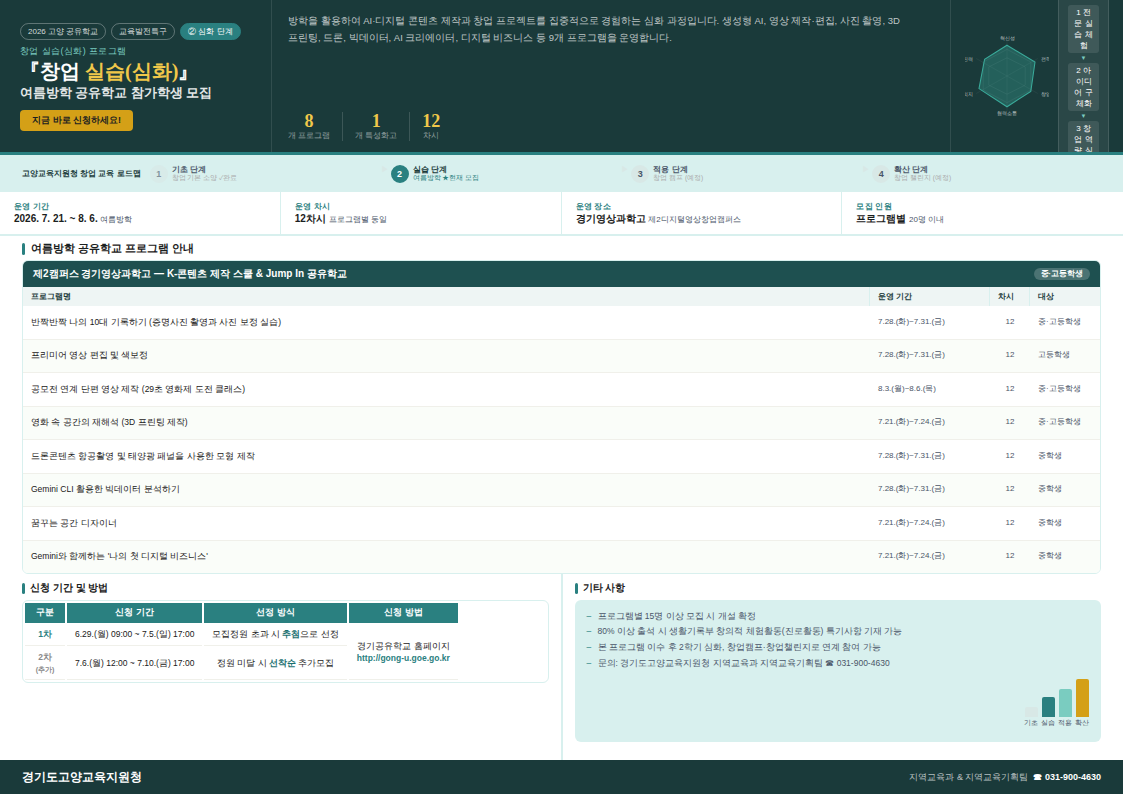The width and height of the screenshot is (1123, 794).
Task: Click the roadmap circle numbered 3 for 적용 단계
Action: [x=640, y=174]
